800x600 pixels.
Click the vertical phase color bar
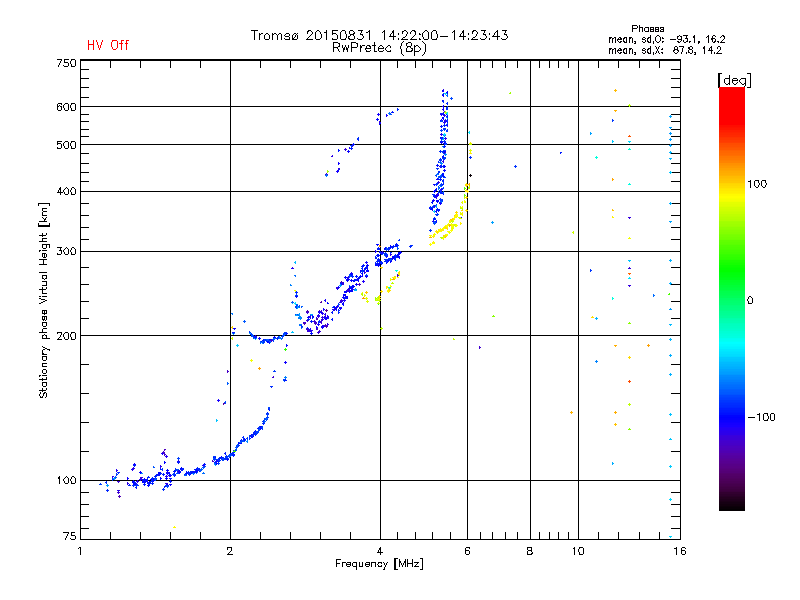click(732, 299)
